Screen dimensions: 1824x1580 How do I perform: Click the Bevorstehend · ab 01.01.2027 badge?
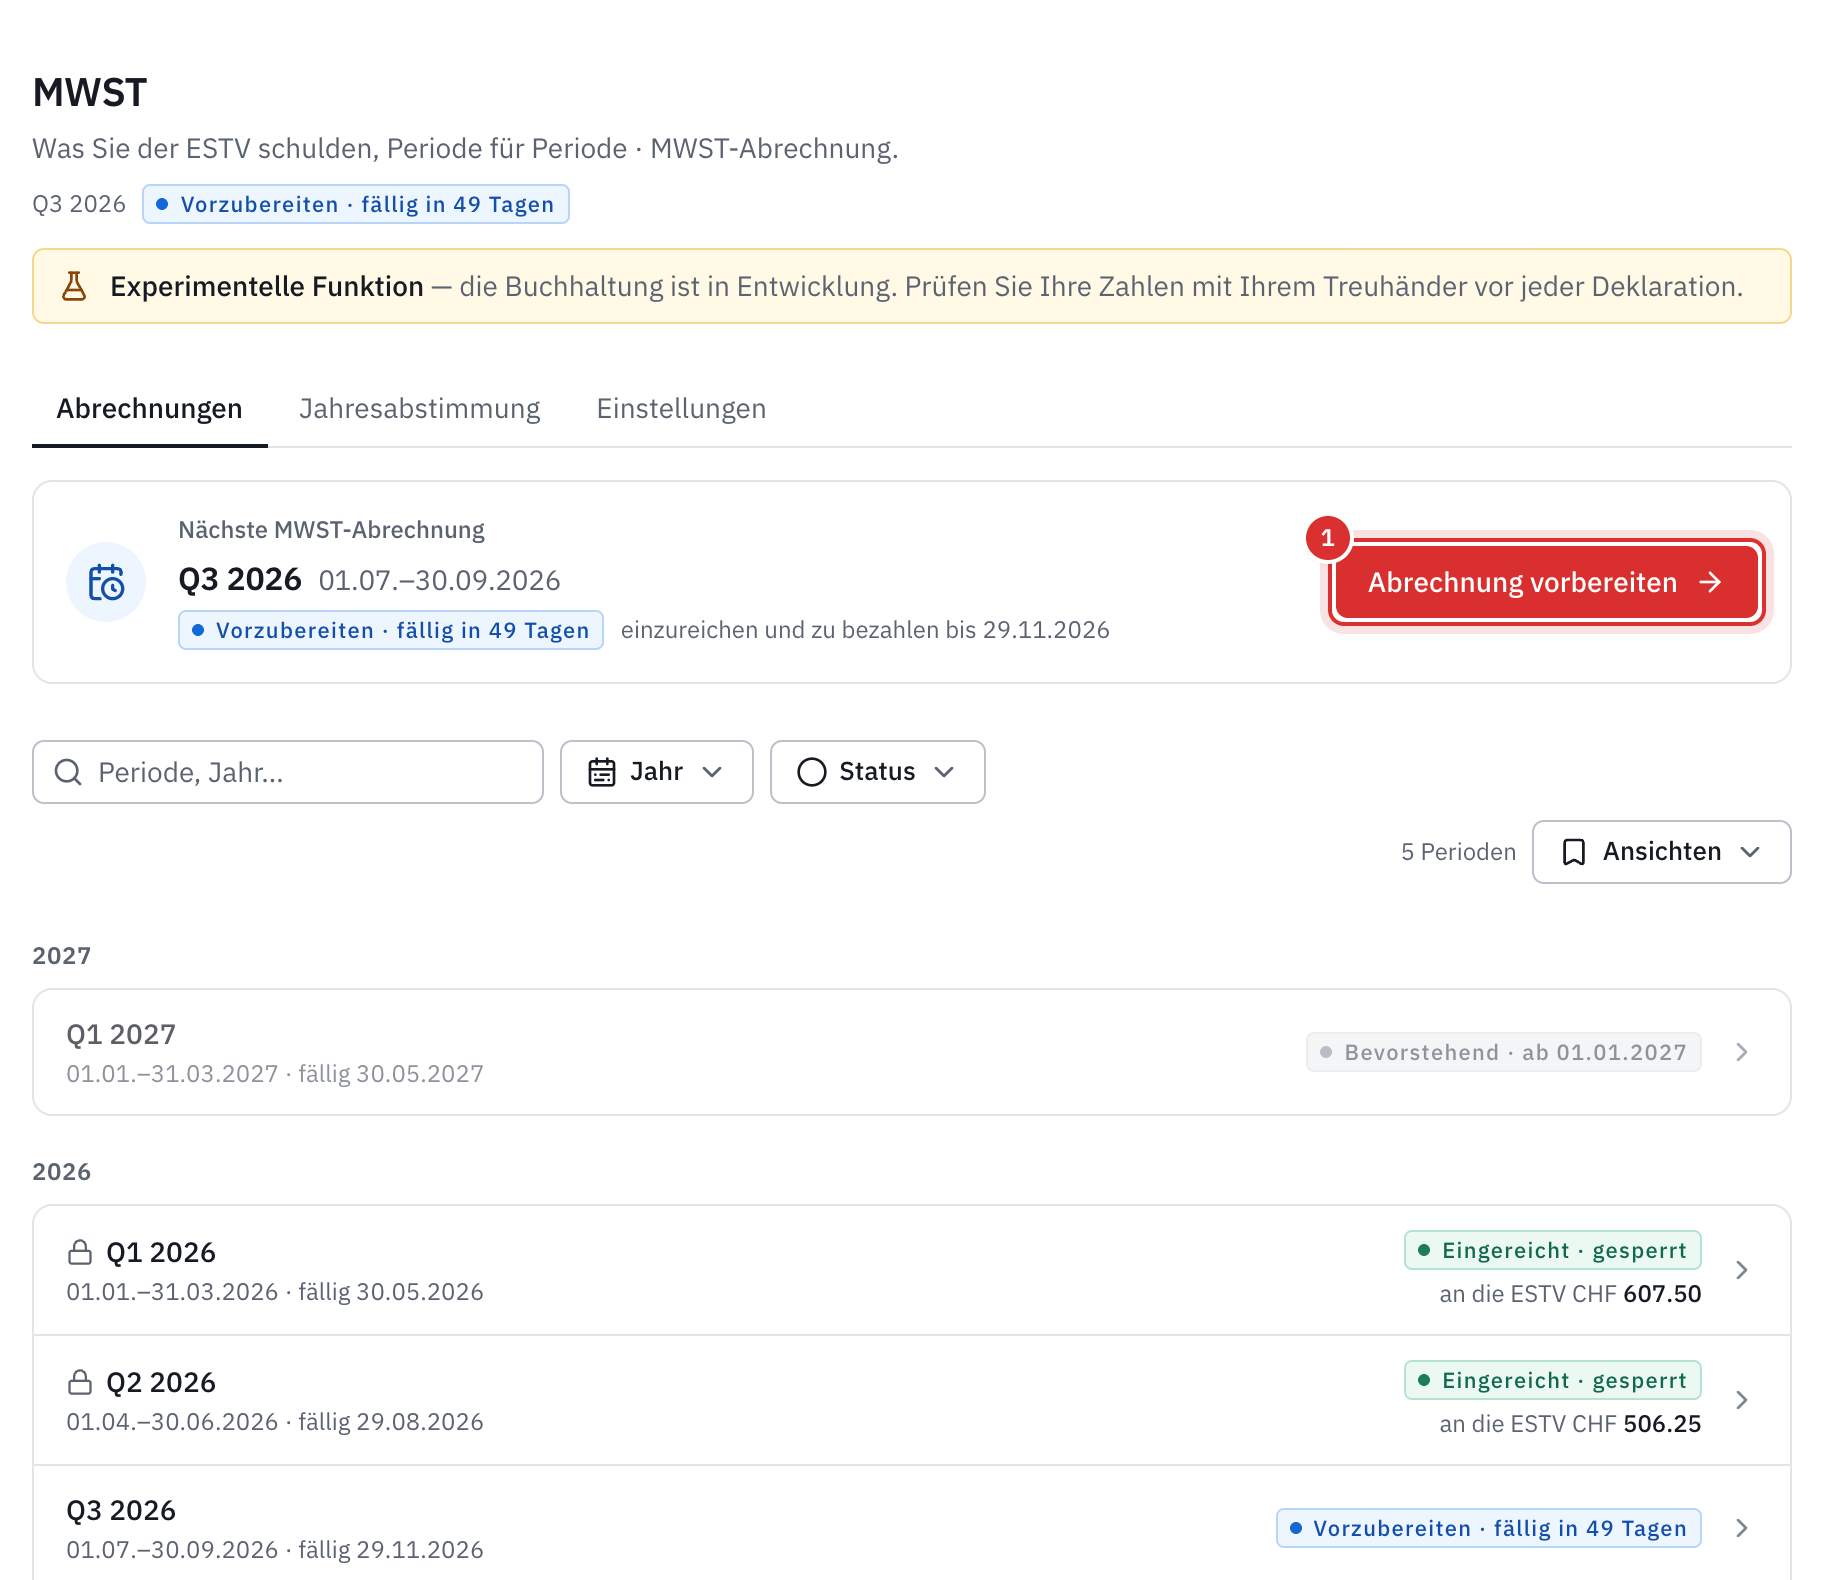coord(1503,1052)
